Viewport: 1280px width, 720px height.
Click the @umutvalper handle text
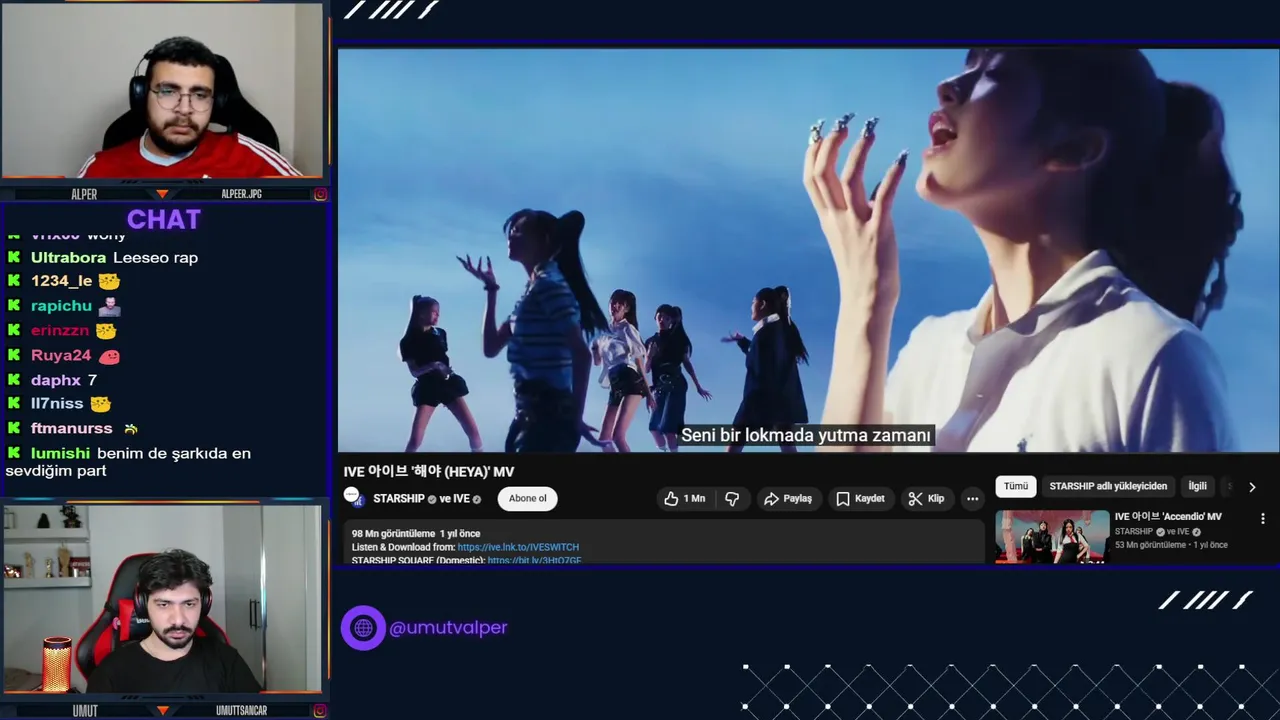point(448,628)
